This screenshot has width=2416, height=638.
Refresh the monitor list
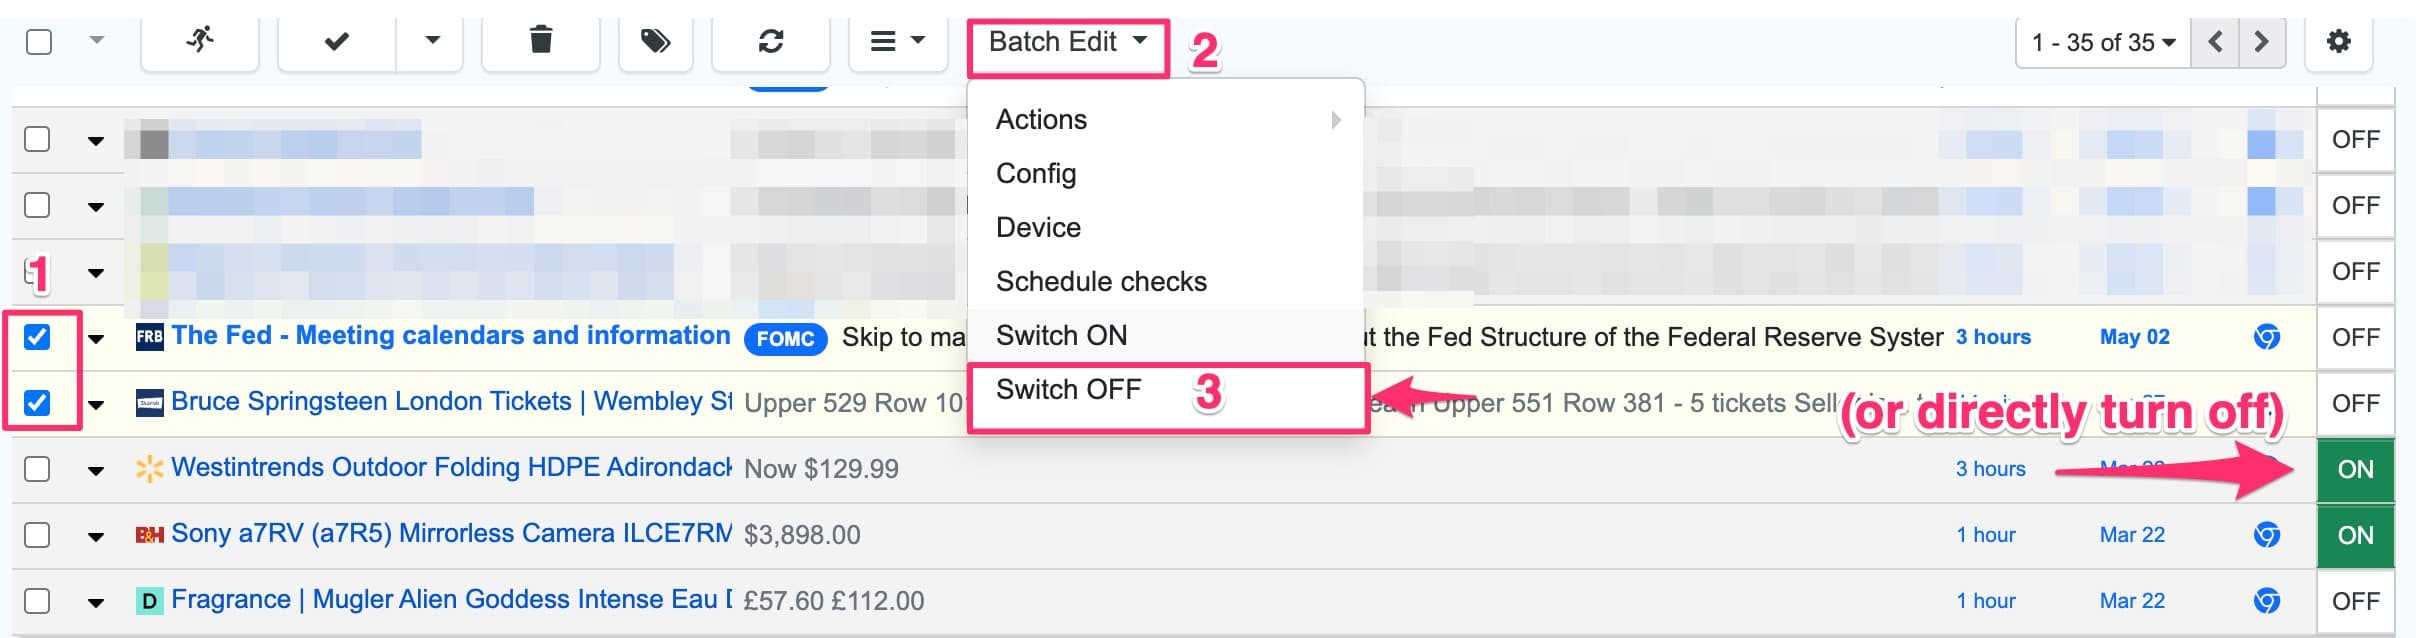point(770,42)
